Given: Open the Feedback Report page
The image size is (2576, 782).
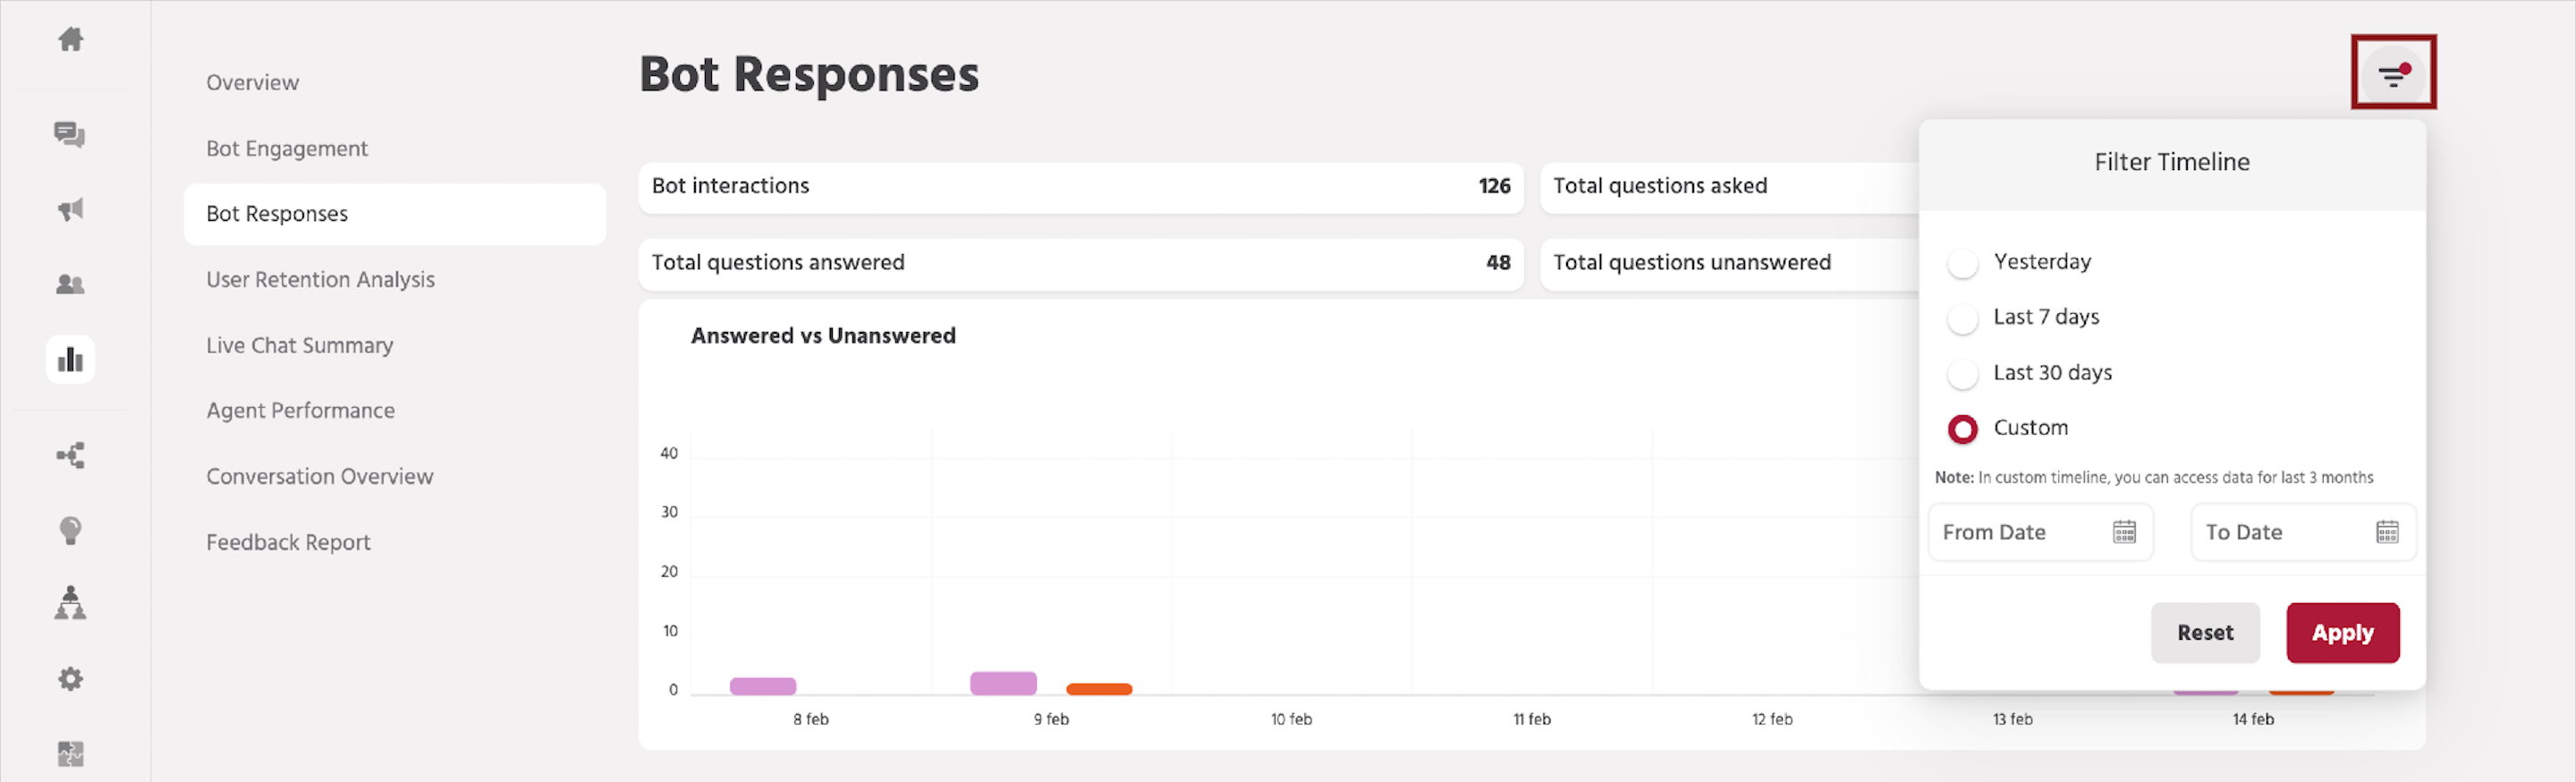Looking at the screenshot, I should pos(288,541).
